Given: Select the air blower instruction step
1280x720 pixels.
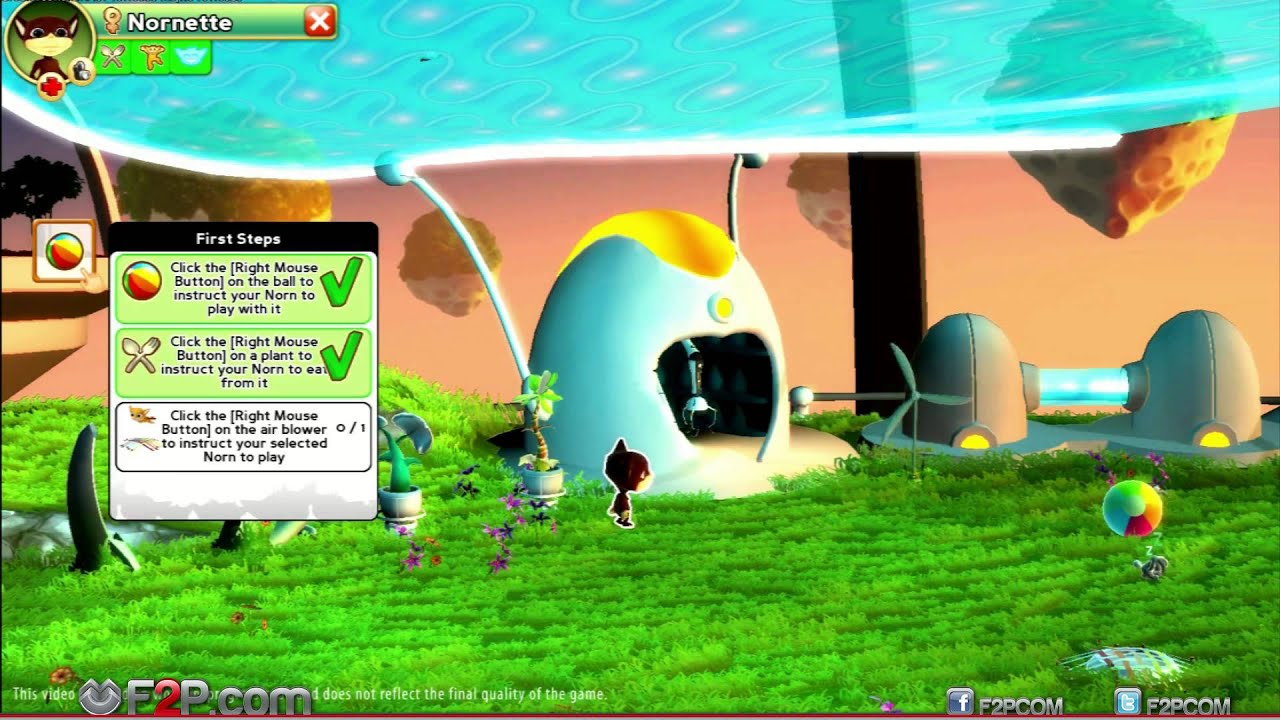Looking at the screenshot, I should click(x=244, y=436).
